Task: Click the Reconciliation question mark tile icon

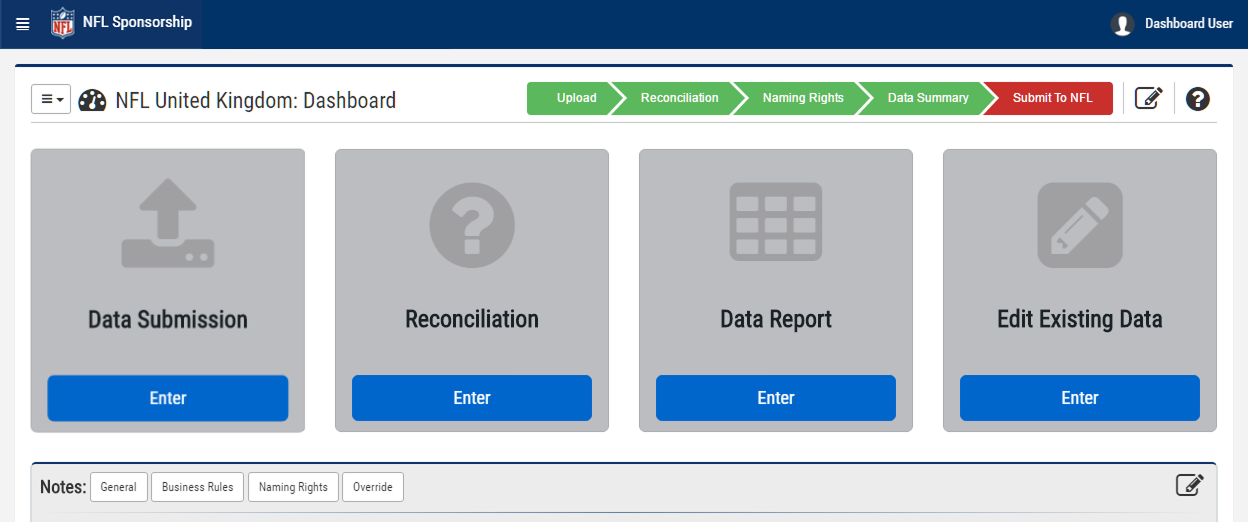Action: pyautogui.click(x=472, y=224)
